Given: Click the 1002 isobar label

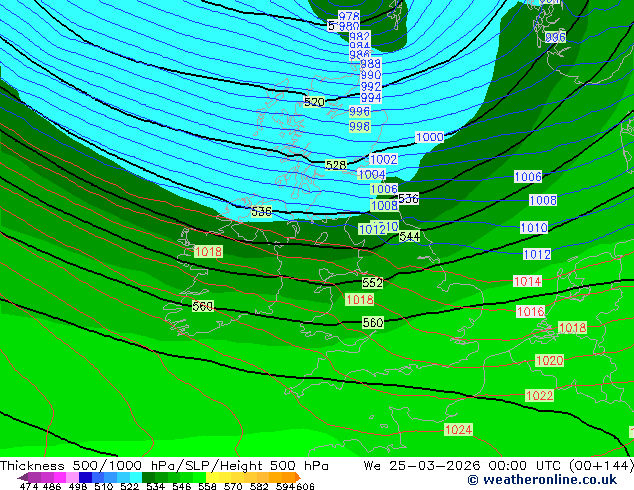Looking at the screenshot, I should [x=384, y=159].
